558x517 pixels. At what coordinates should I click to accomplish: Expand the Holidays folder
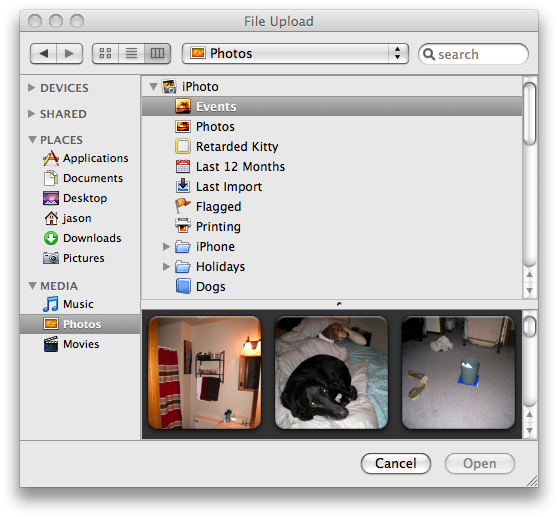pyautogui.click(x=166, y=267)
